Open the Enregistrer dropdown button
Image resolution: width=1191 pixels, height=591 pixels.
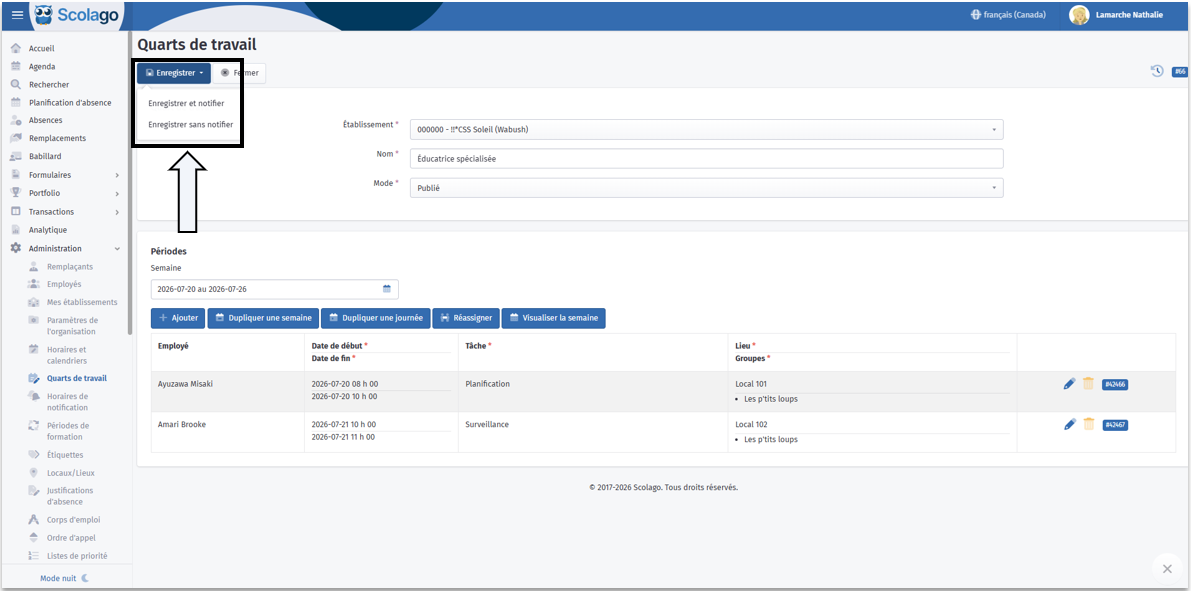174,73
